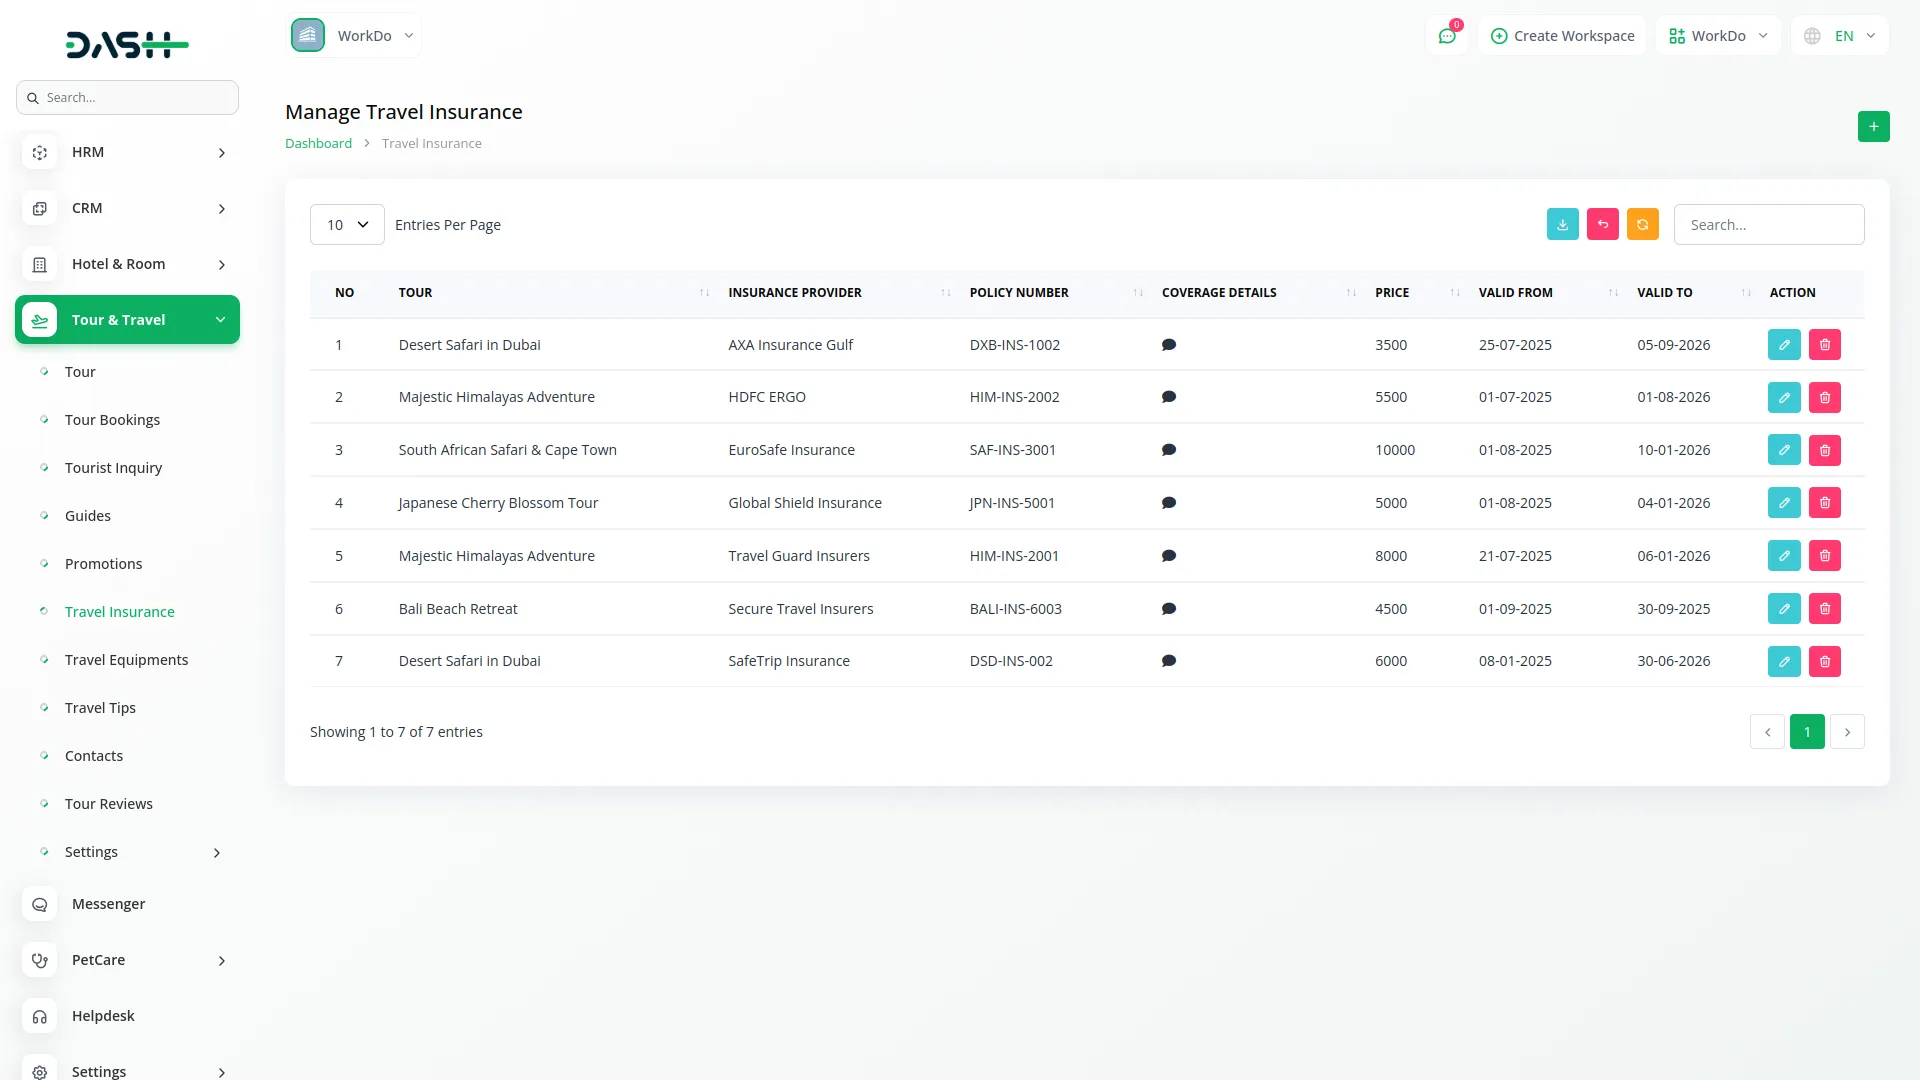Click the Create Workspace button
Image resolution: width=1920 pixels, height=1080 pixels.
(1562, 36)
